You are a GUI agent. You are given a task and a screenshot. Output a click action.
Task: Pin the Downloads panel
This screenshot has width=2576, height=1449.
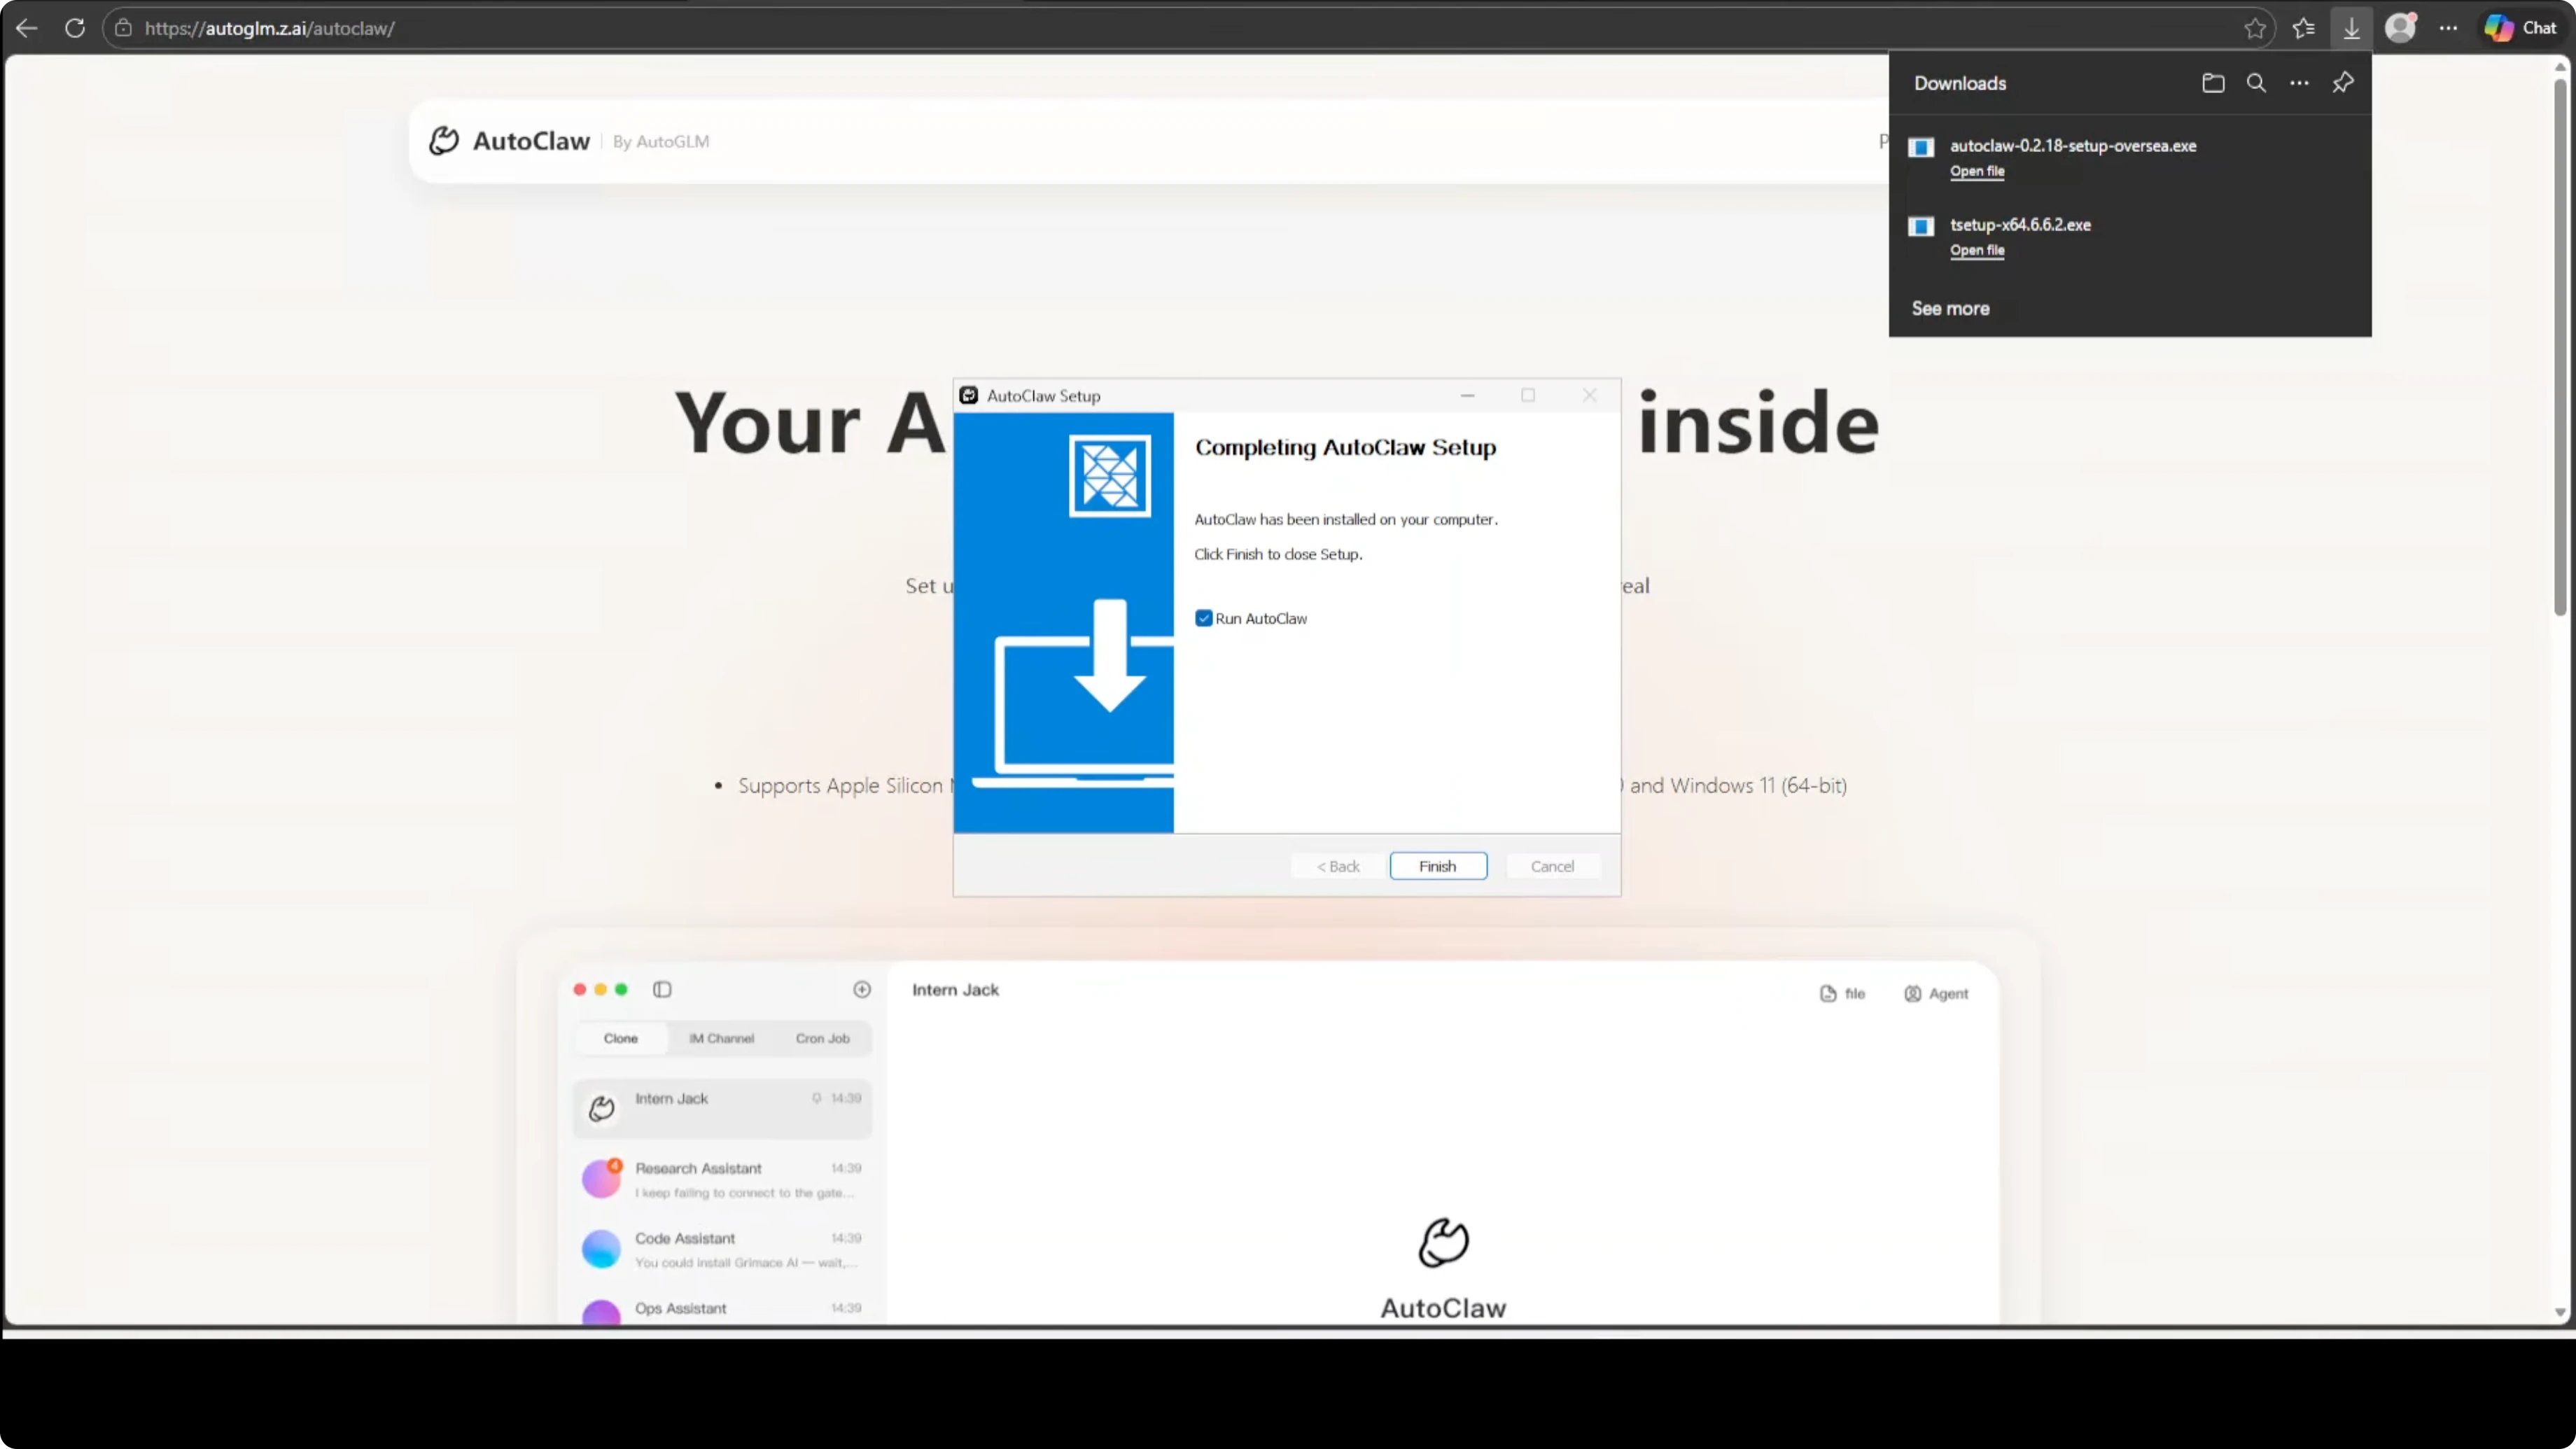click(2343, 83)
